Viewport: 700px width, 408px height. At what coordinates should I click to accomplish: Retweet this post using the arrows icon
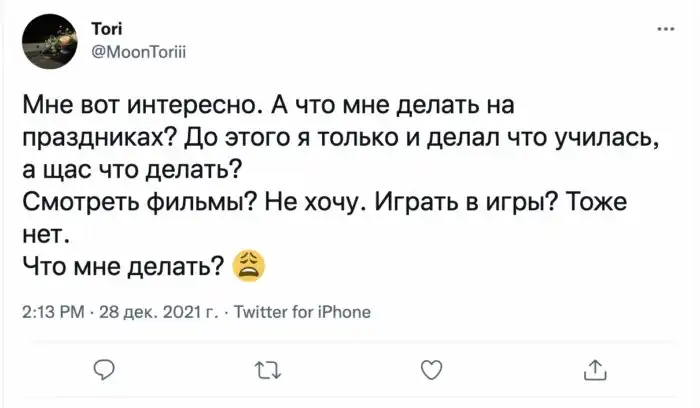[268, 371]
